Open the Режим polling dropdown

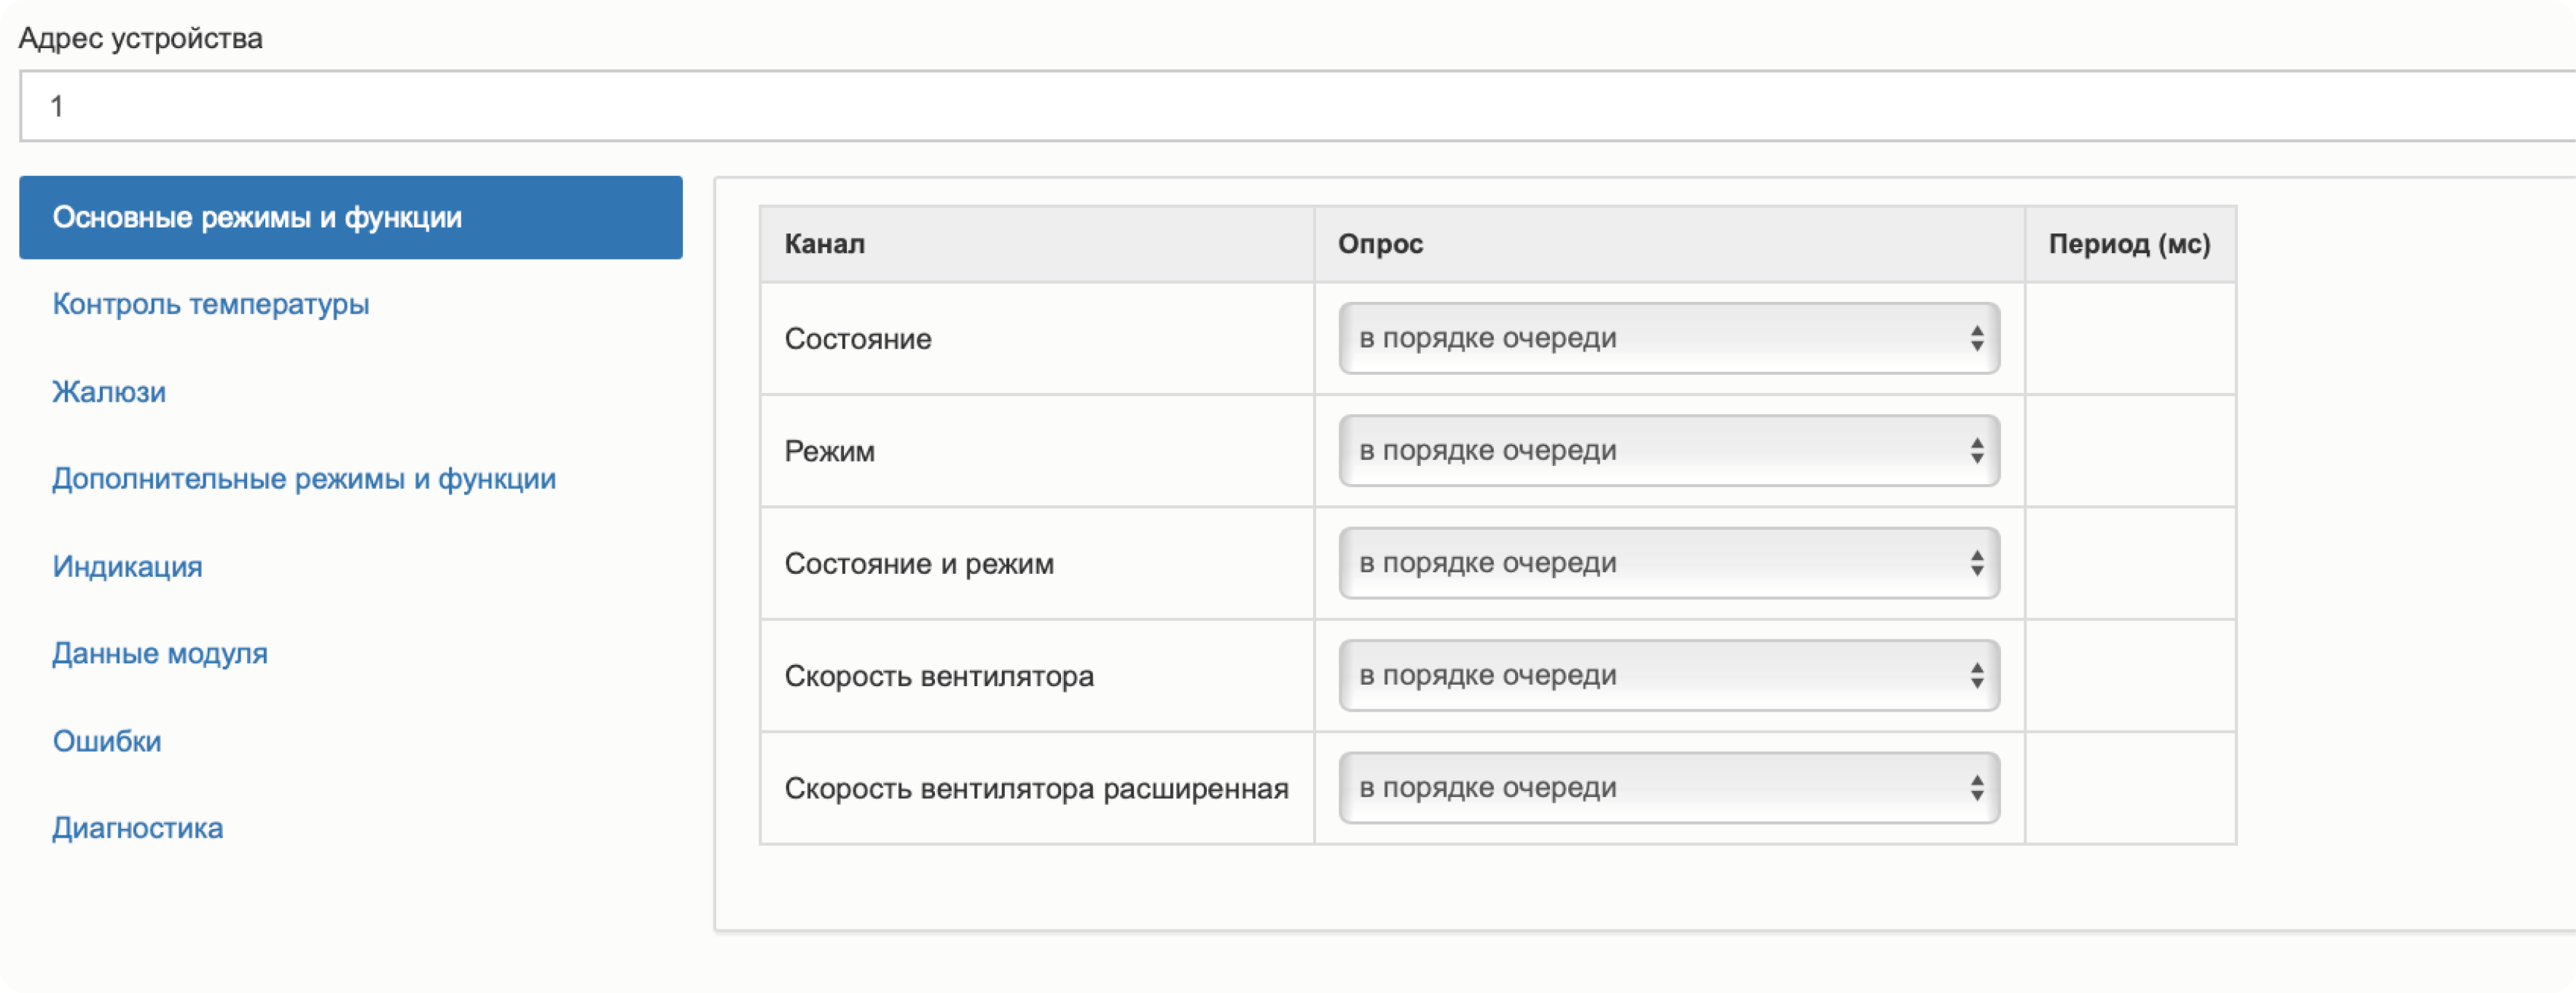click(1667, 450)
